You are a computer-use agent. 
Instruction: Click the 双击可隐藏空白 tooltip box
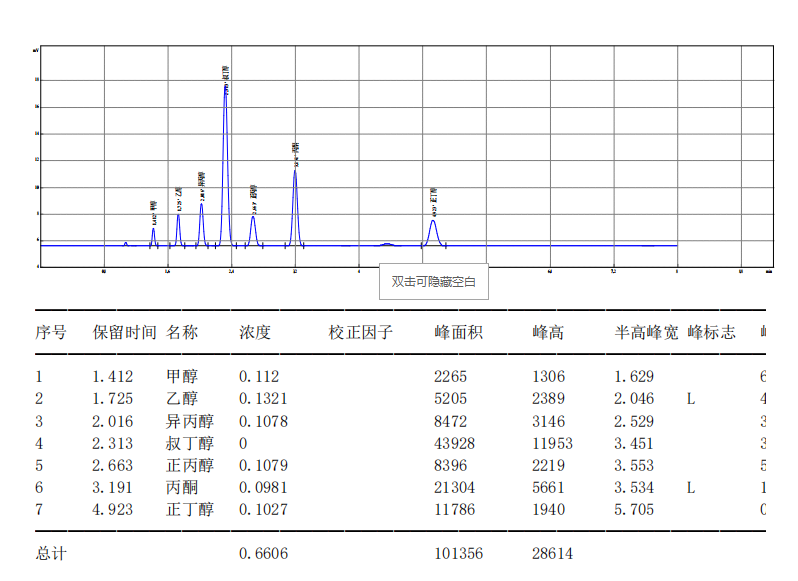[x=434, y=282]
